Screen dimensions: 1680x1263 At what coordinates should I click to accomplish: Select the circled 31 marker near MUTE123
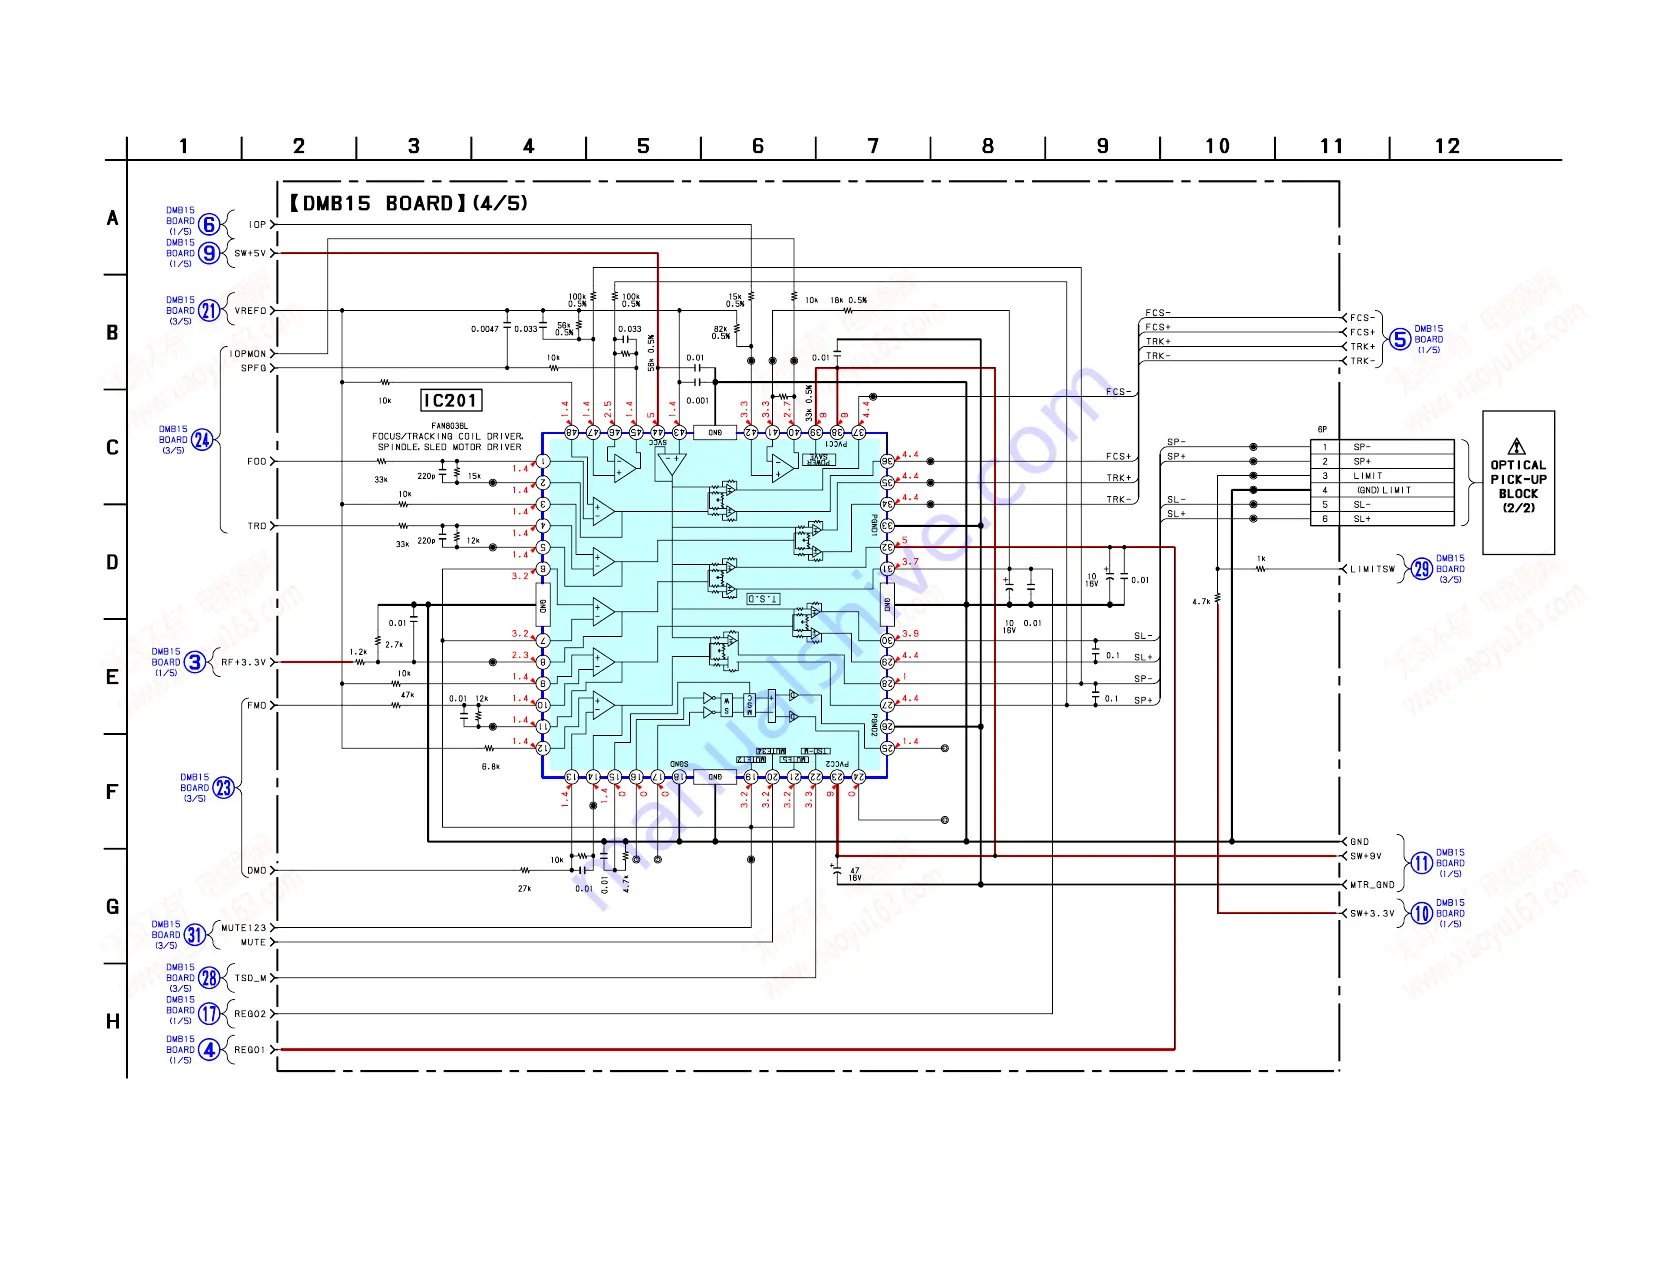pyautogui.click(x=194, y=935)
